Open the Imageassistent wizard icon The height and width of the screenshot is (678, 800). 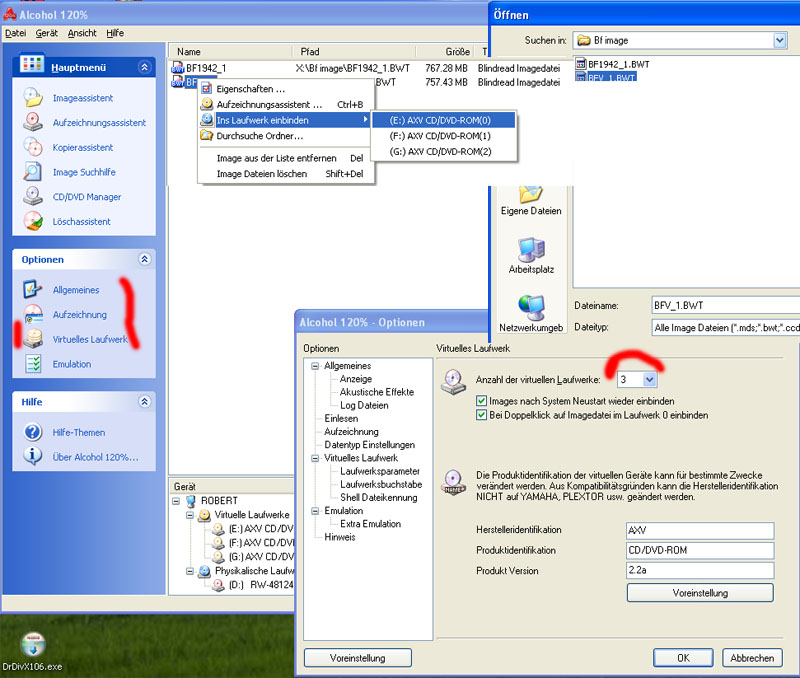[x=34, y=98]
